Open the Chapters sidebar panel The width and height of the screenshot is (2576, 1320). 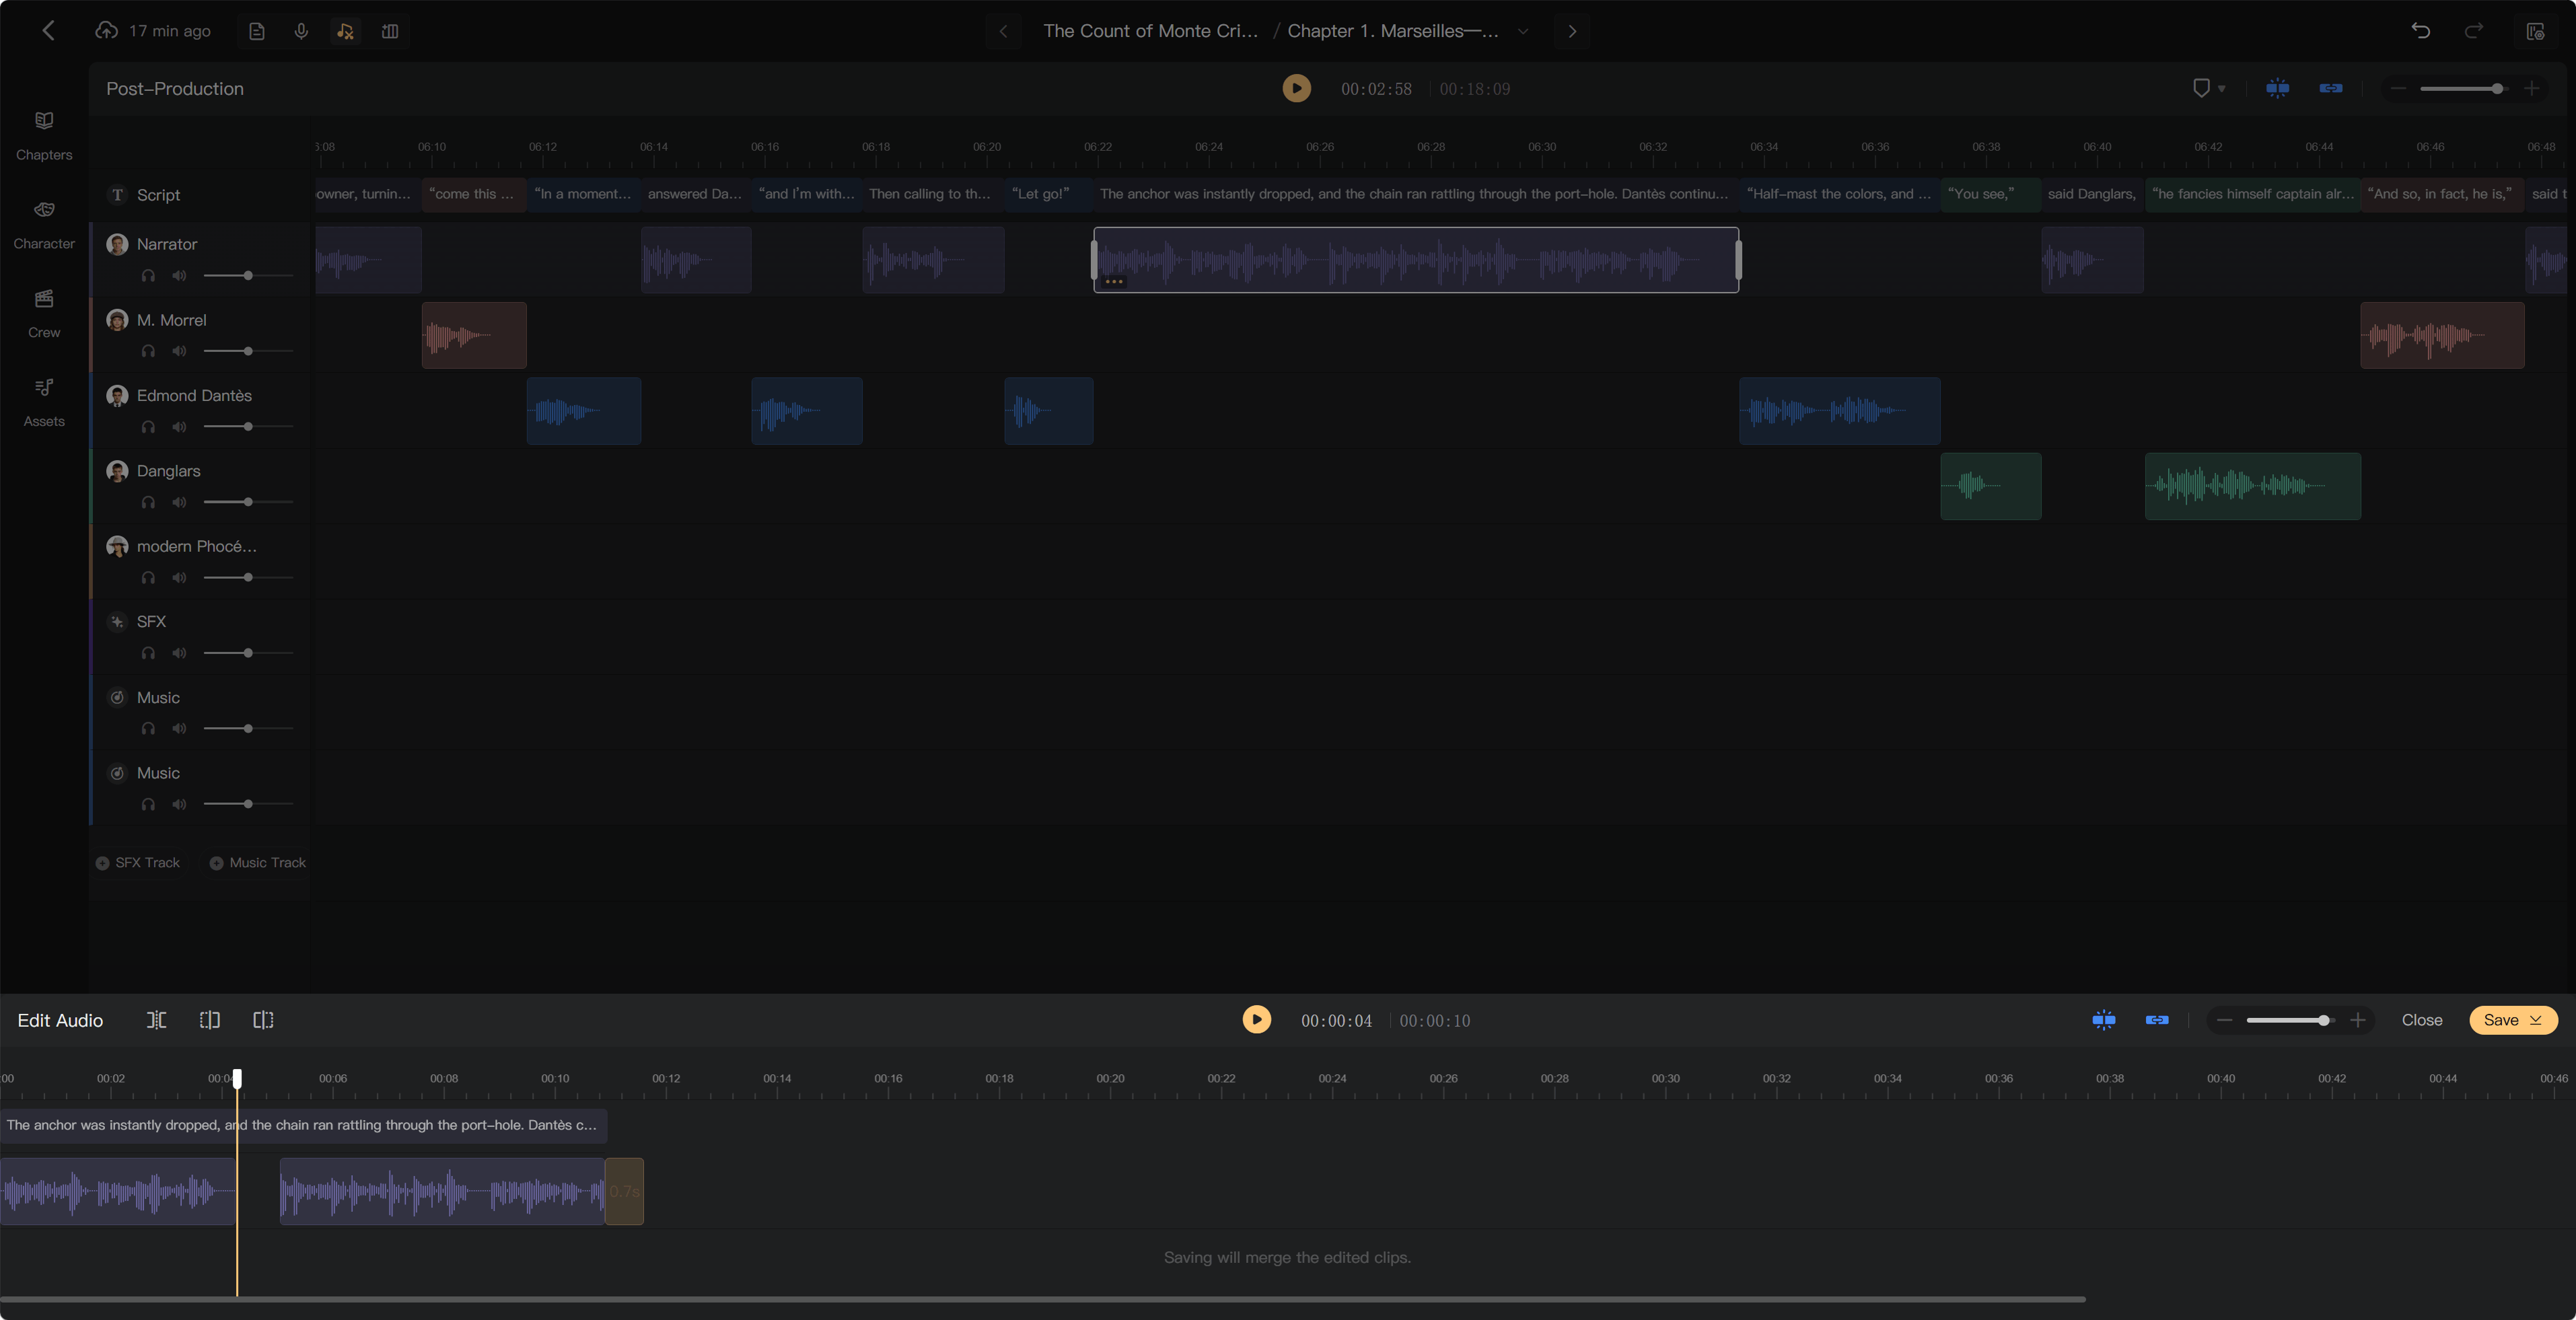[x=44, y=135]
